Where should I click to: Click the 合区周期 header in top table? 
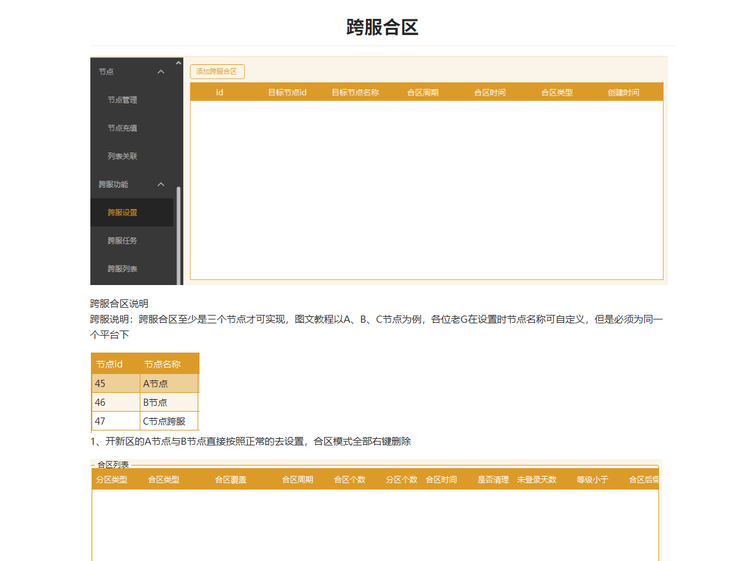423,92
